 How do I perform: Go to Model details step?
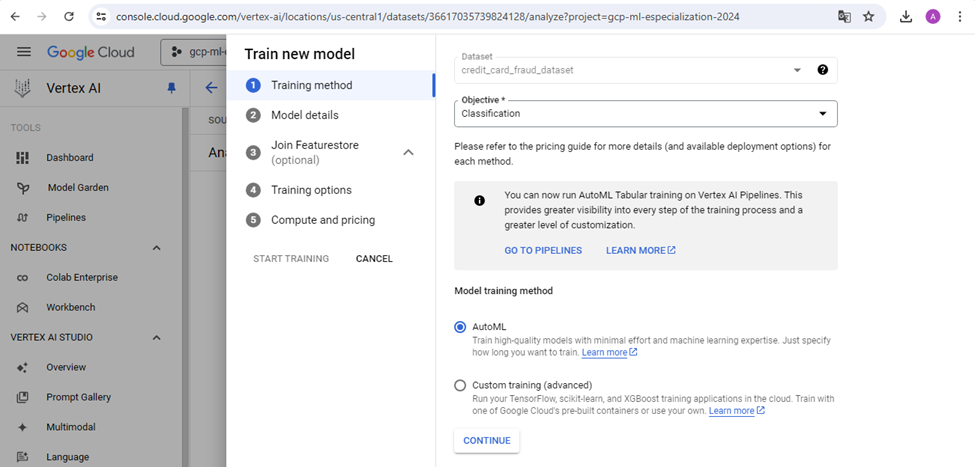(x=330, y=115)
